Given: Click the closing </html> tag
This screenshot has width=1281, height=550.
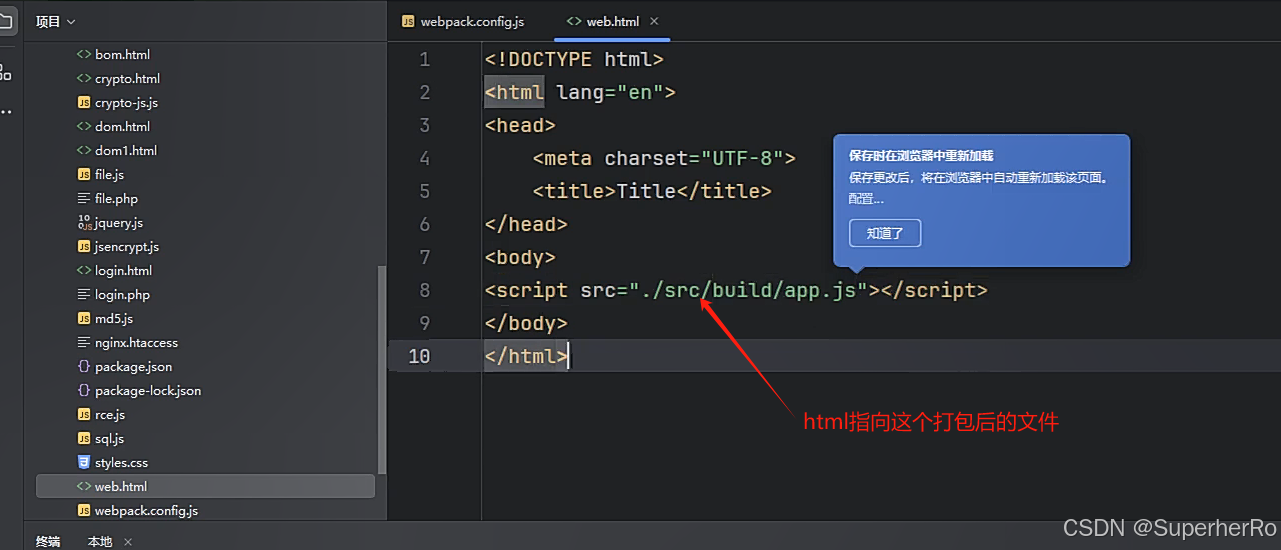Looking at the screenshot, I should (x=526, y=356).
